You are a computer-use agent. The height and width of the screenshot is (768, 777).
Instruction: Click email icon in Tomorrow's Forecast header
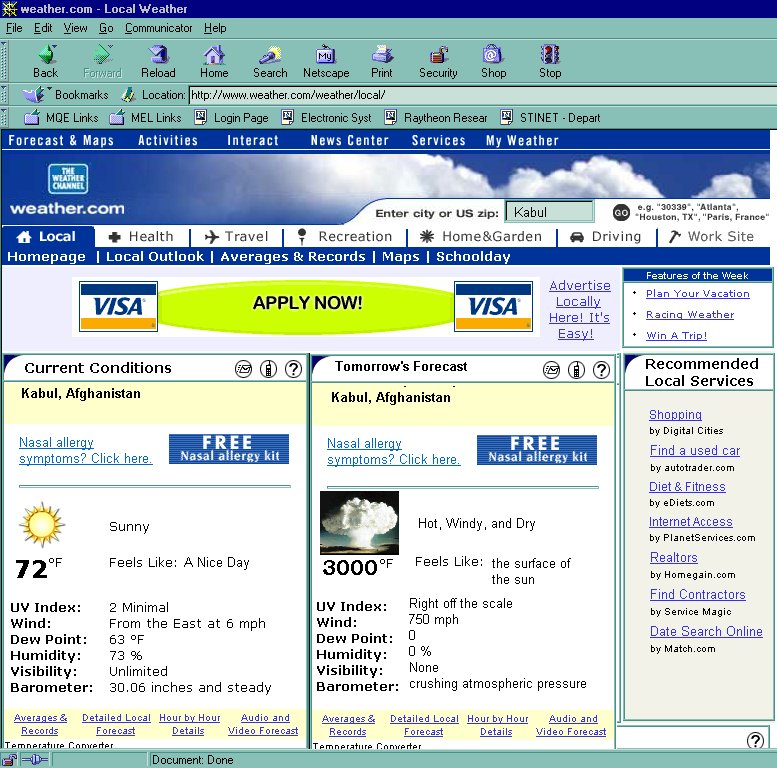[x=551, y=370]
